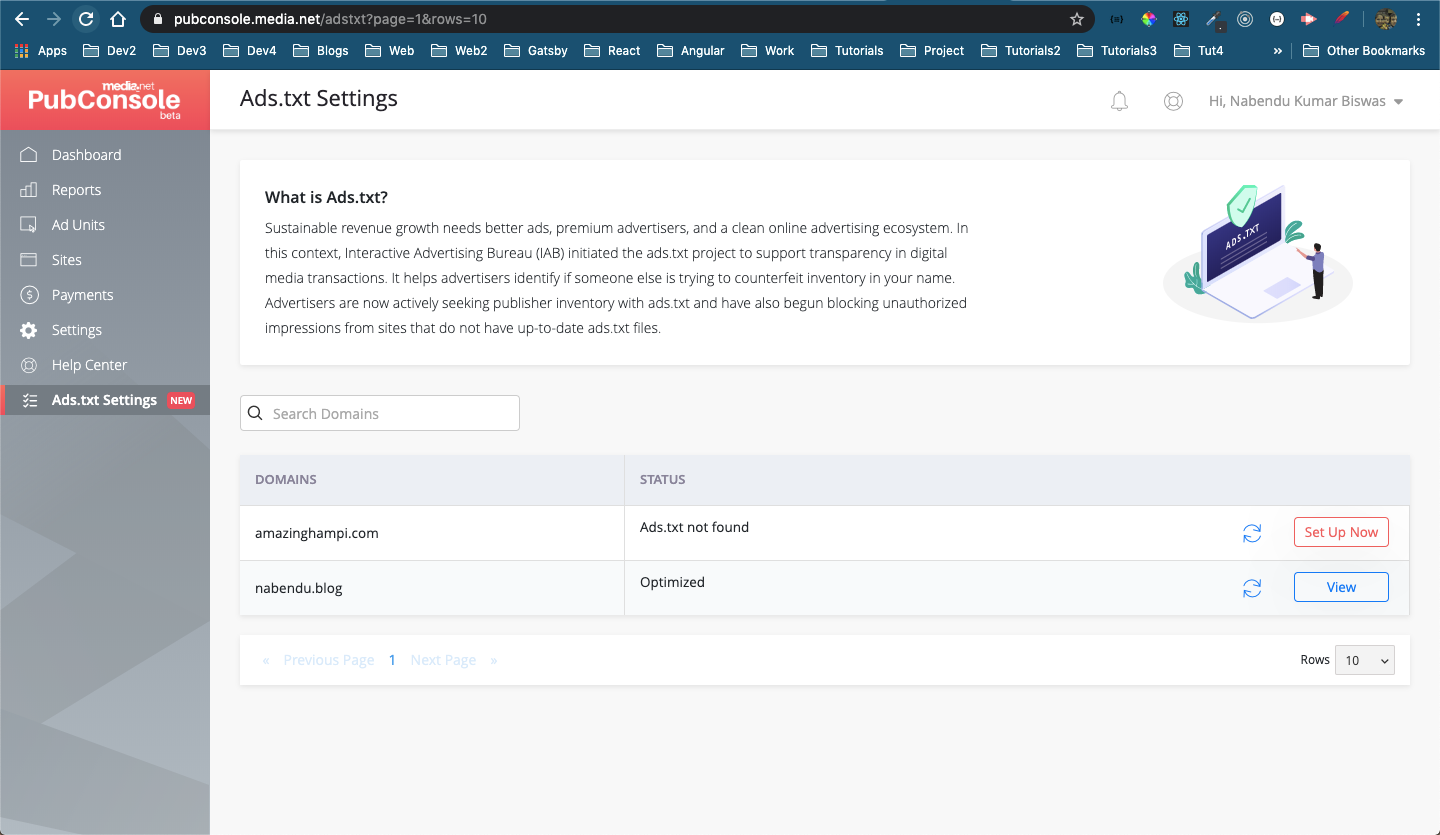1440x835 pixels.
Task: Show hidden bookmarks with the » chevron
Action: click(x=1277, y=51)
